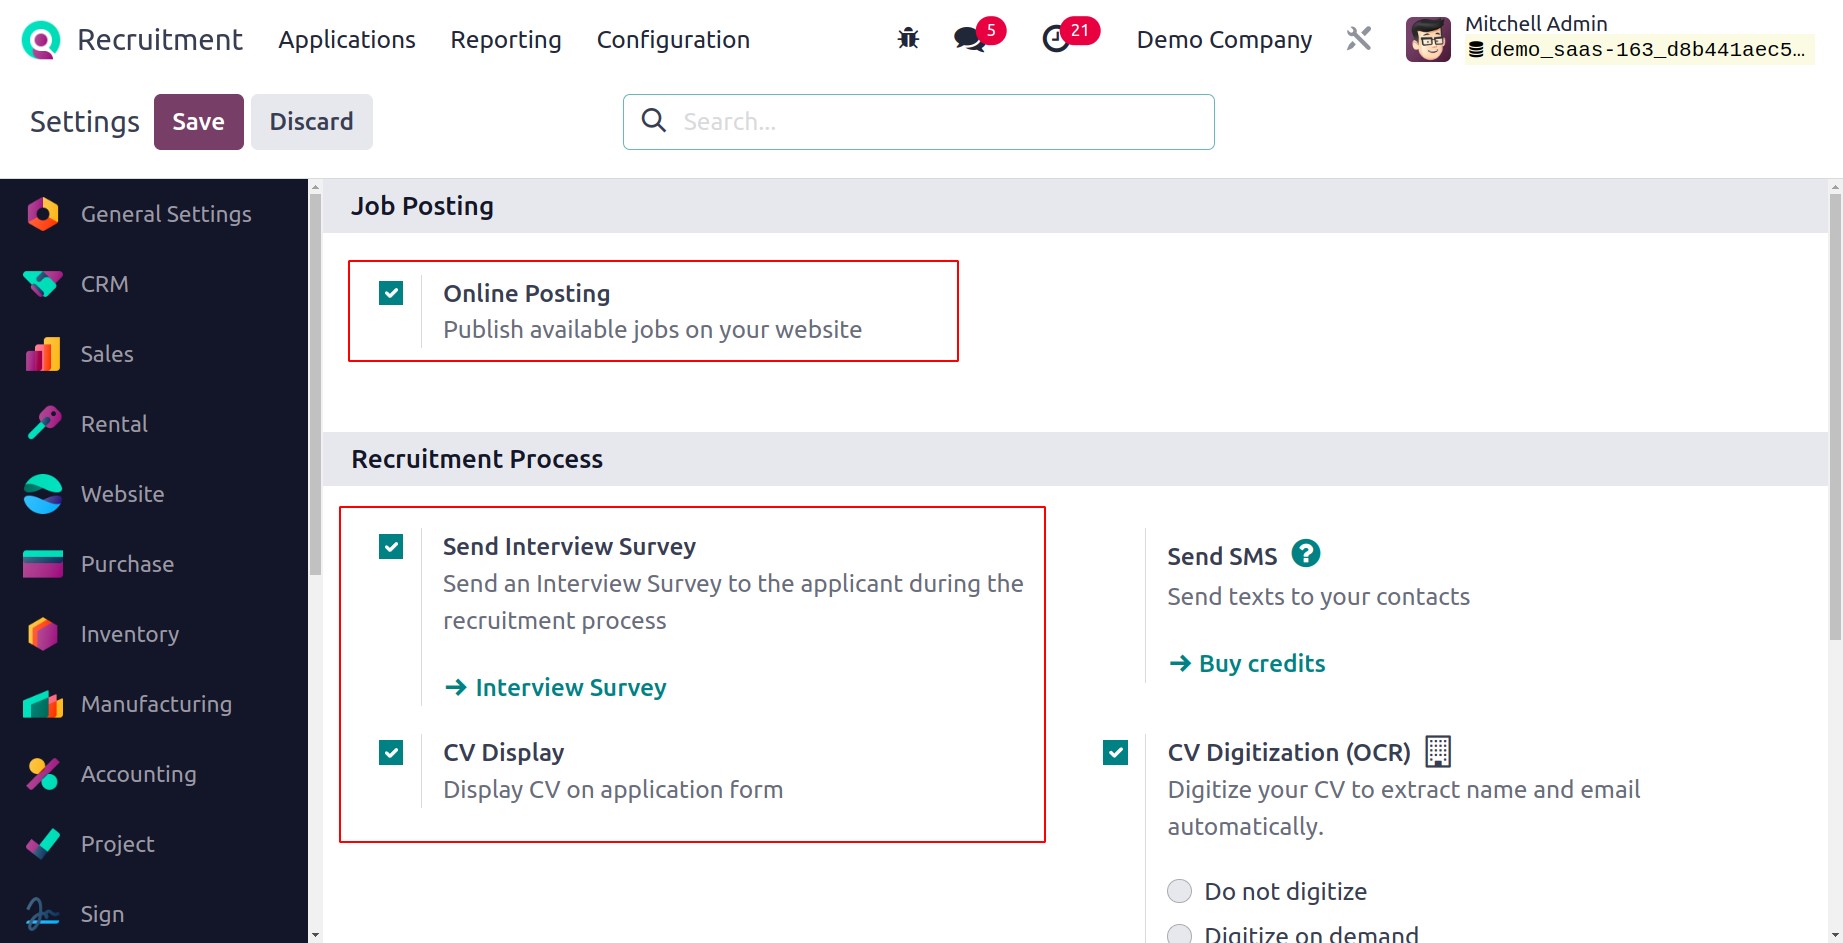Viewport: 1843px width, 943px height.
Task: Click the Accounting sidebar icon
Action: pyautogui.click(x=42, y=774)
